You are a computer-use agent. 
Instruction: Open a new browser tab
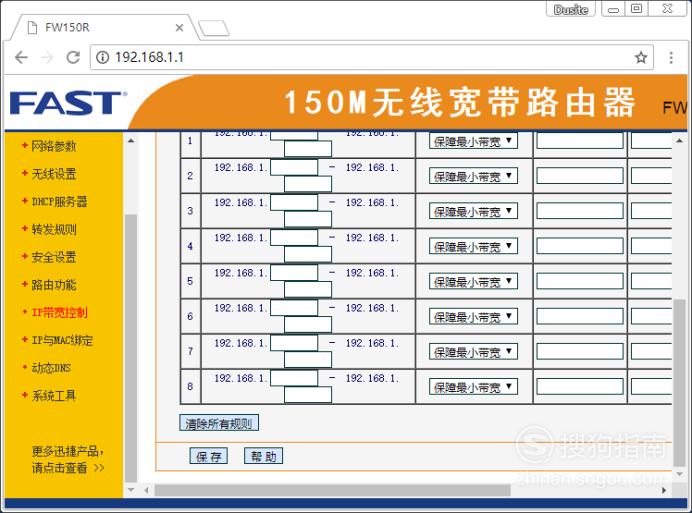click(x=214, y=28)
